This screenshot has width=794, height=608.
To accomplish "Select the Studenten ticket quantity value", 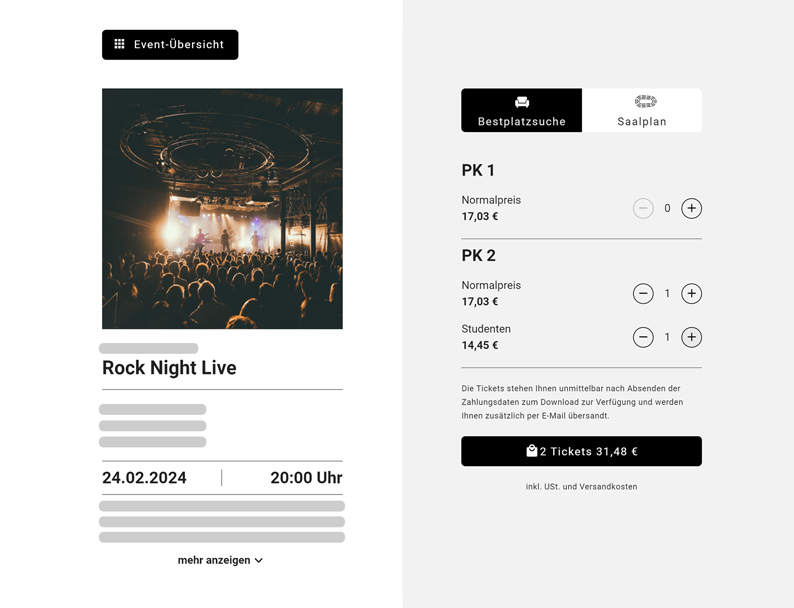I will tap(667, 337).
